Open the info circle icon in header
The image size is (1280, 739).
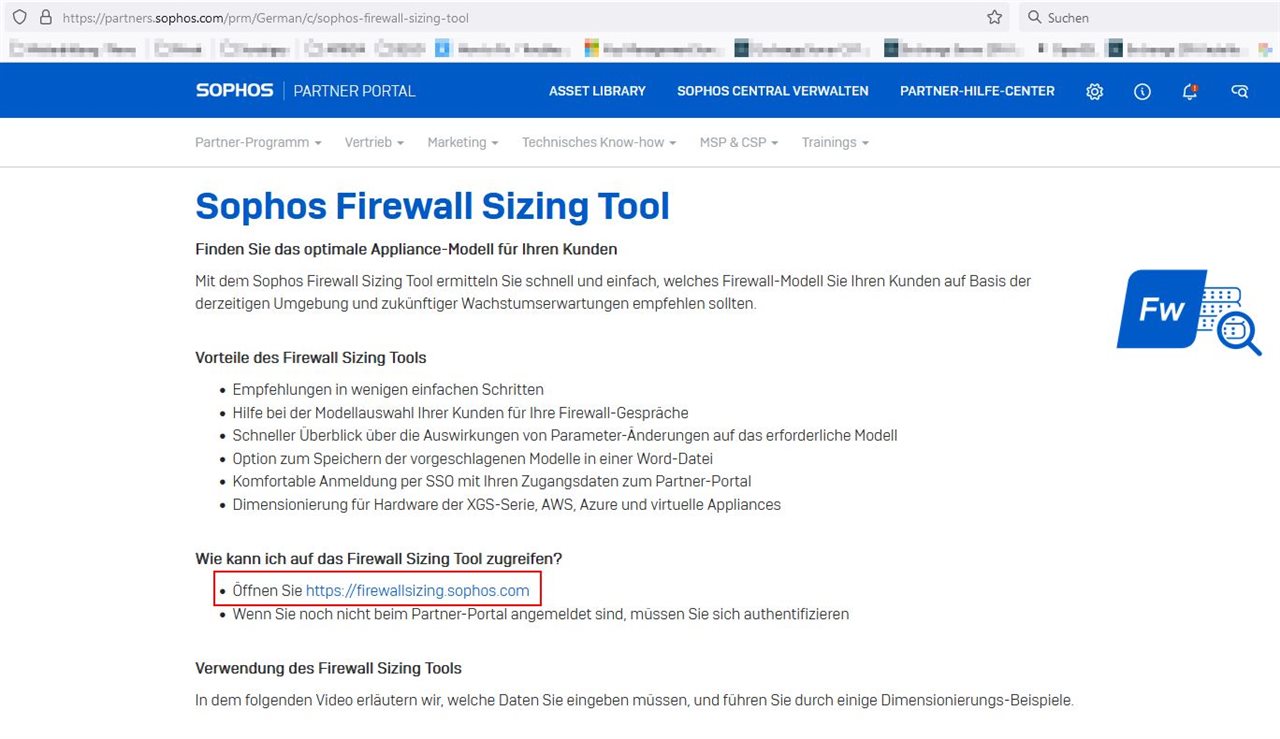tap(1142, 91)
